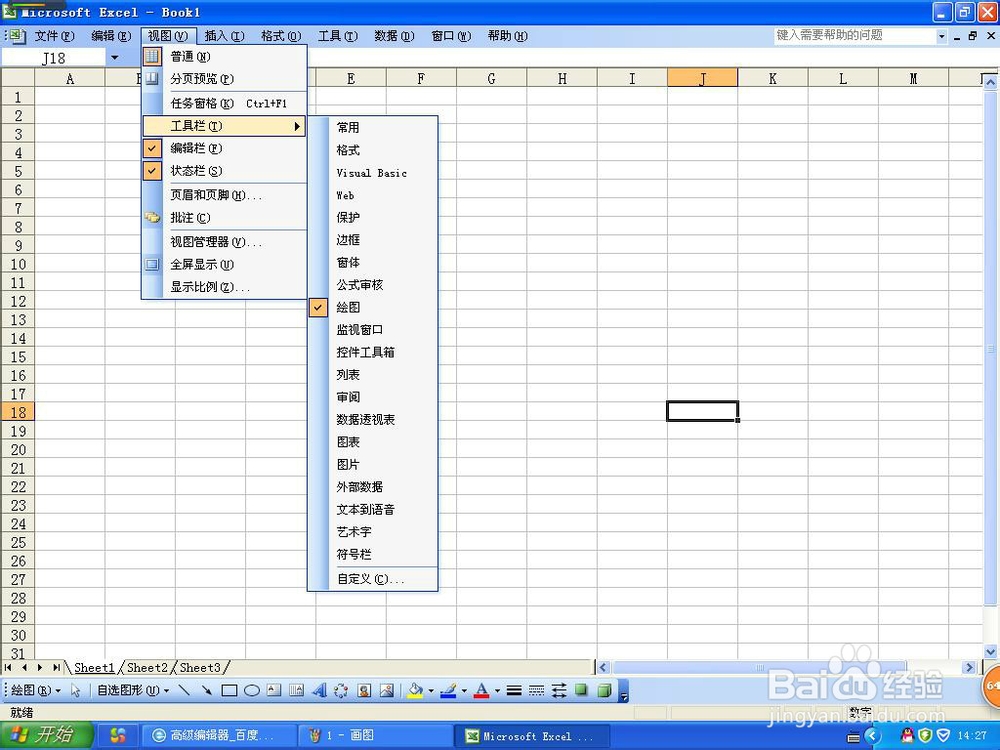Open 自定义 customize toolbars dialog
The image size is (1000, 750).
tap(373, 579)
